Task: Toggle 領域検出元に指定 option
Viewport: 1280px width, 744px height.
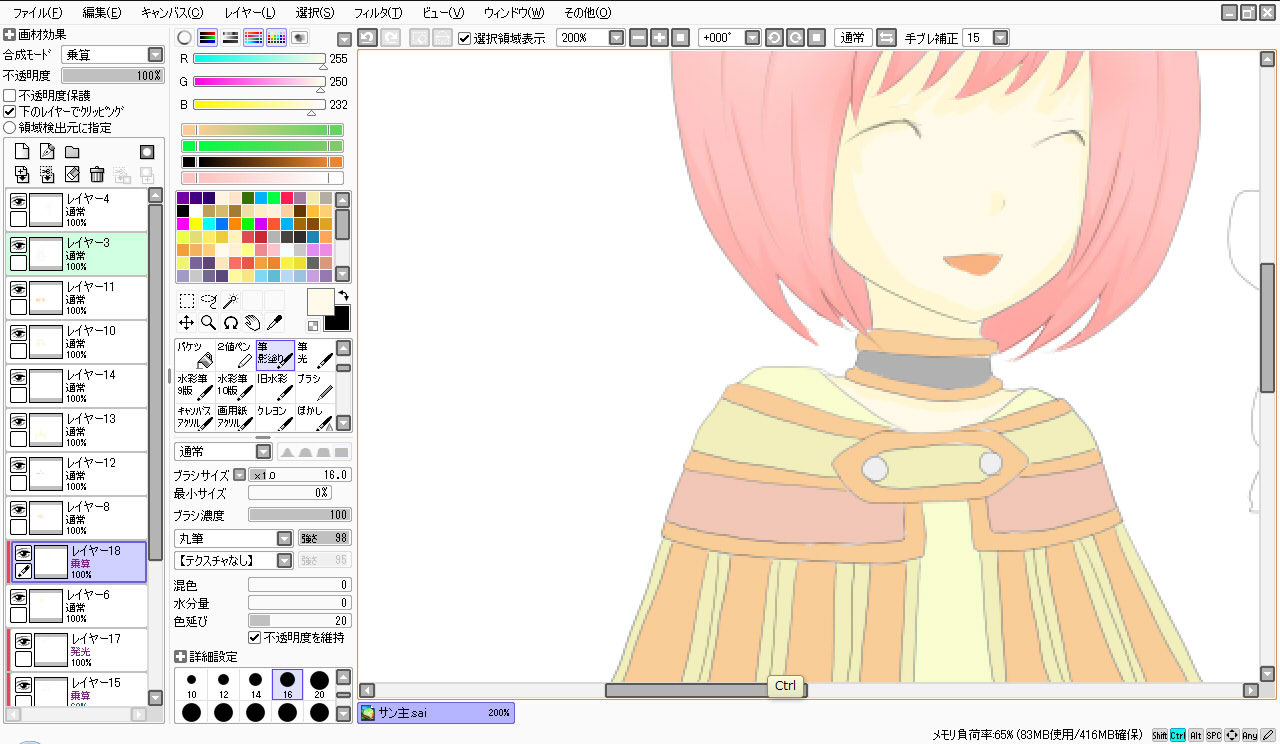Action: pos(10,128)
